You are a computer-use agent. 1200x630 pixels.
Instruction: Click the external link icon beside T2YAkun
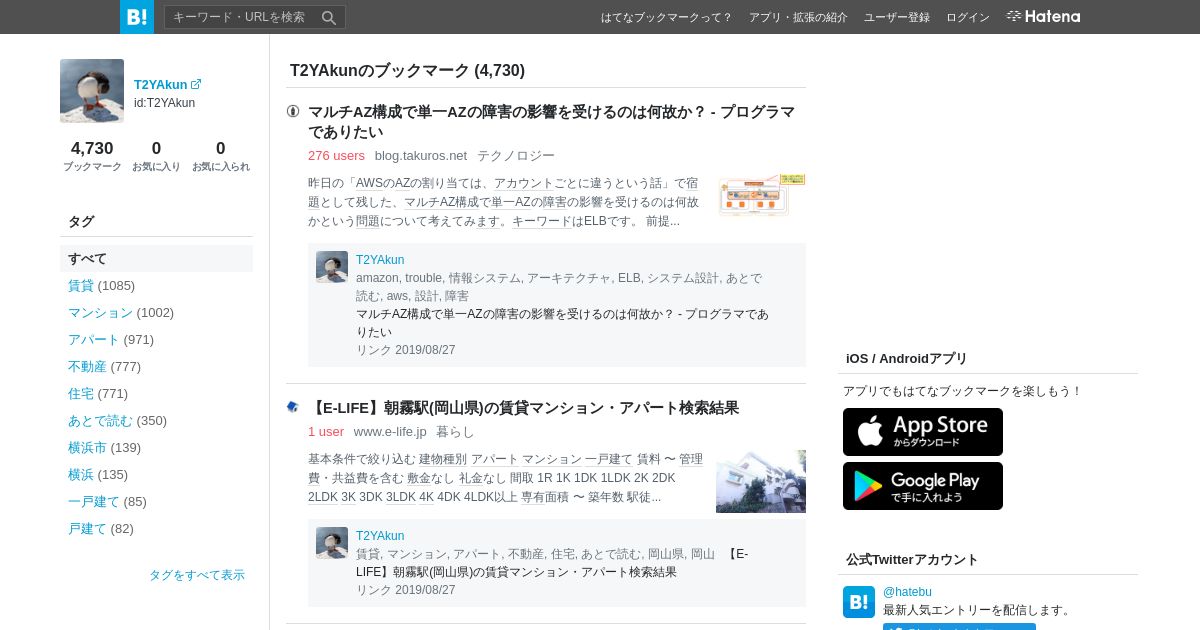click(196, 84)
